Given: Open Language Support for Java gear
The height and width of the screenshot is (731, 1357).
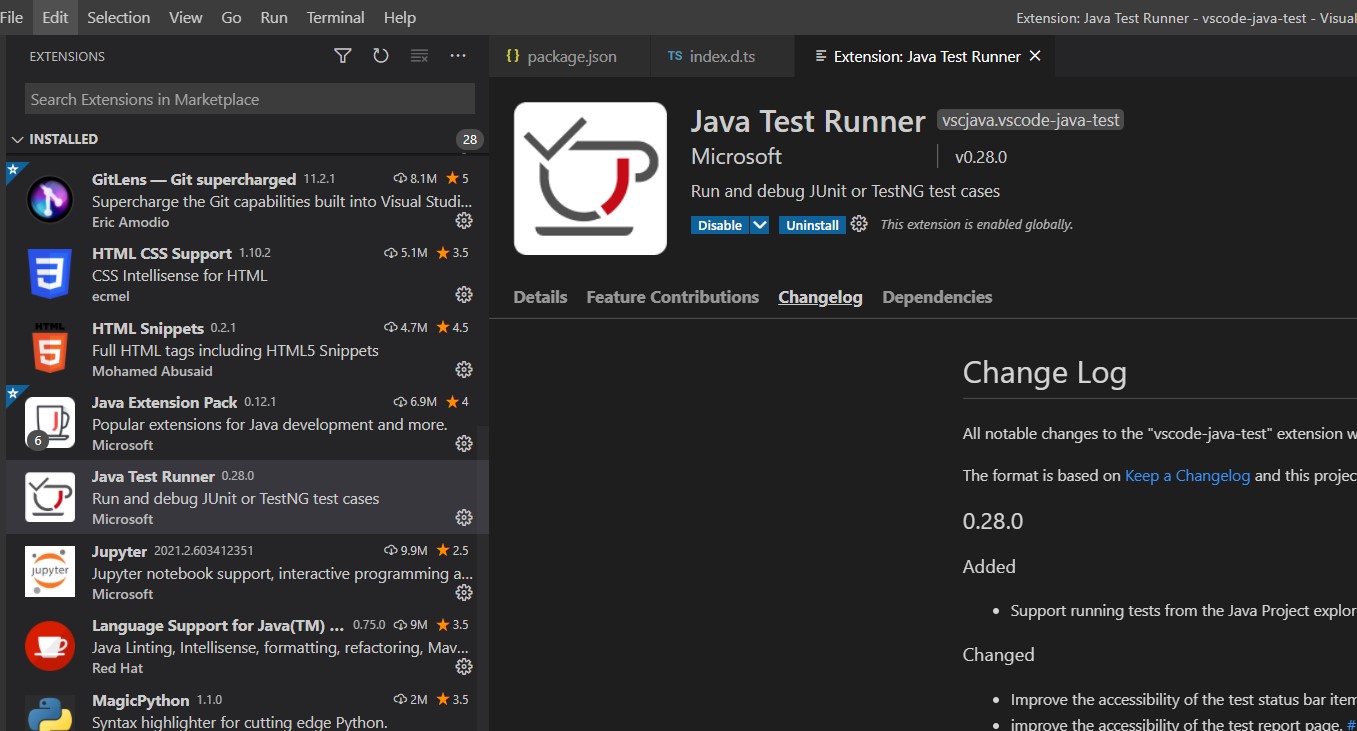Looking at the screenshot, I should pyautogui.click(x=464, y=667).
